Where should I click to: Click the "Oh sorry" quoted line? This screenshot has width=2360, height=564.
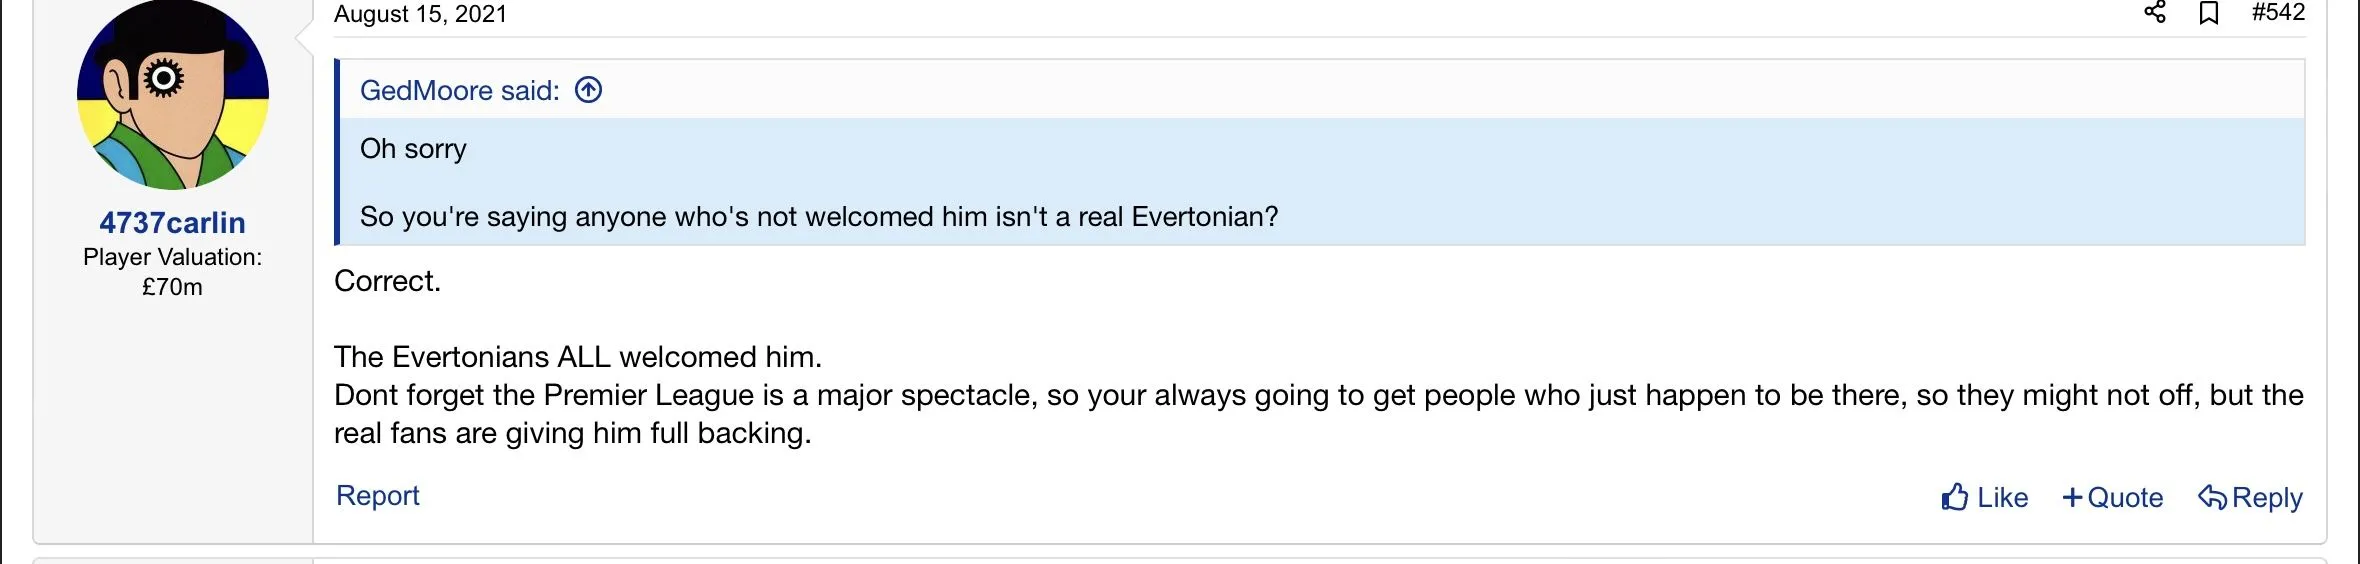point(413,149)
